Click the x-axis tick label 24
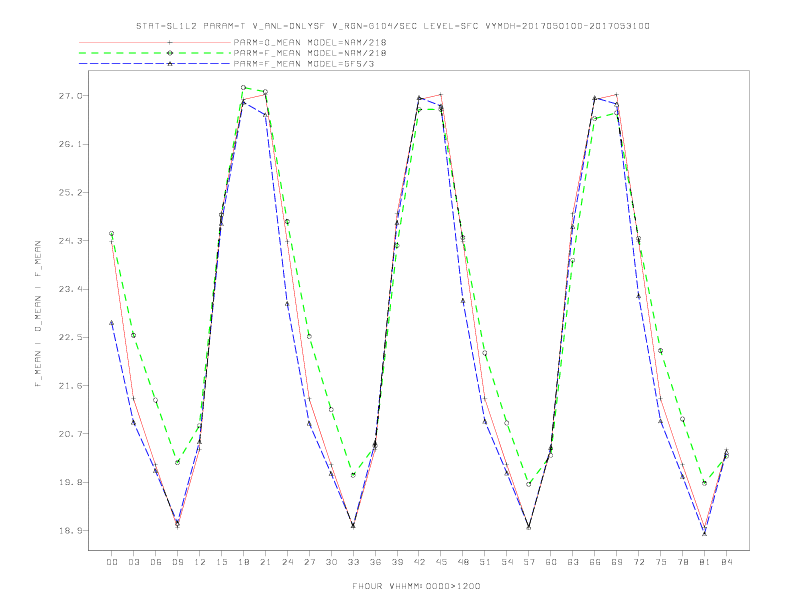 click(x=287, y=562)
